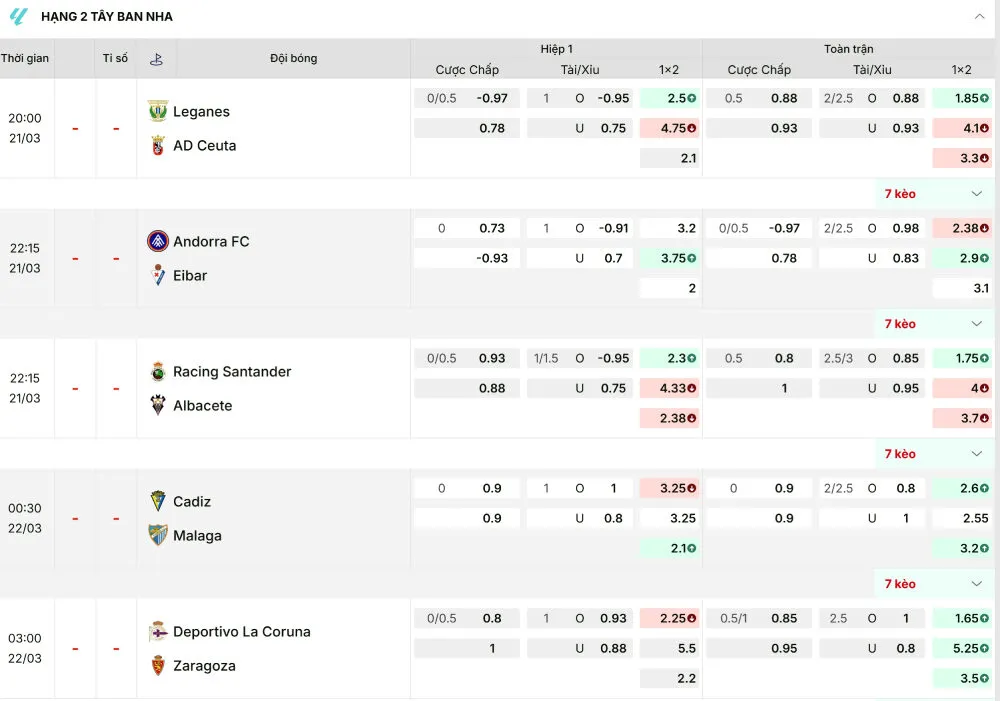Click the PlayStation icon in the table header
Viewport: 1000px width, 701px height.
(157, 59)
